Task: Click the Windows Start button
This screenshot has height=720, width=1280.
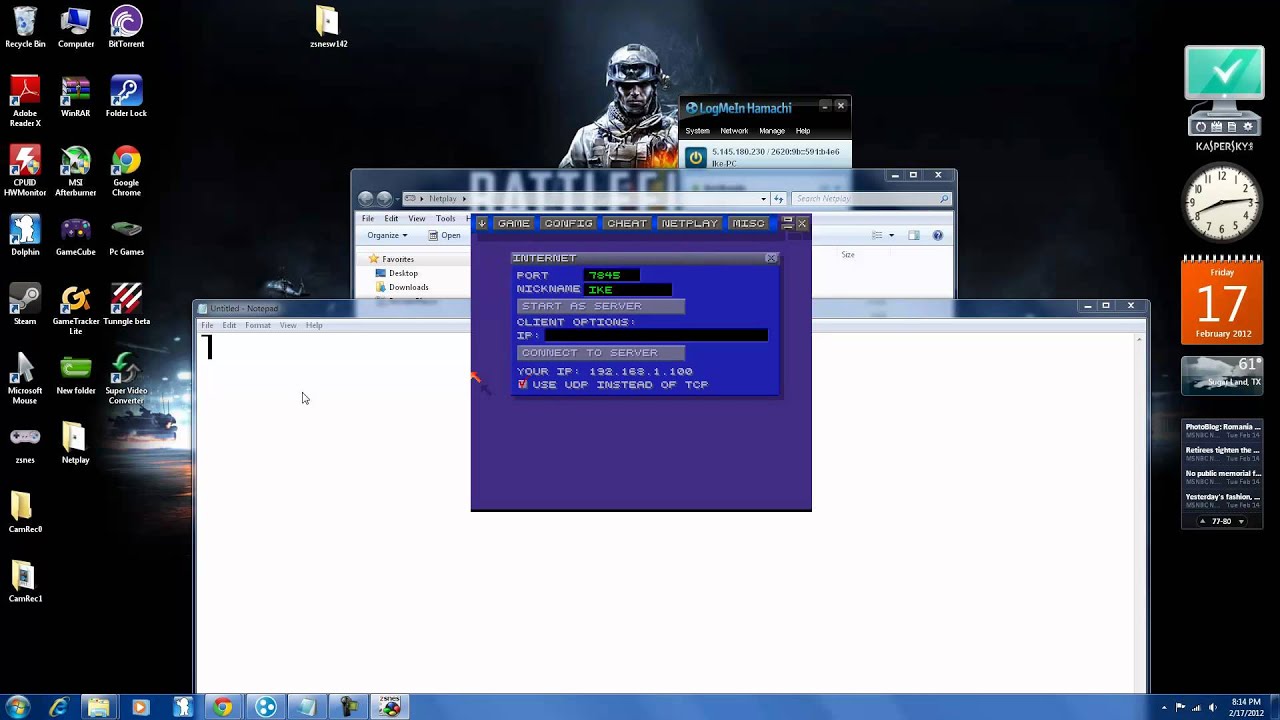Action: (x=17, y=707)
